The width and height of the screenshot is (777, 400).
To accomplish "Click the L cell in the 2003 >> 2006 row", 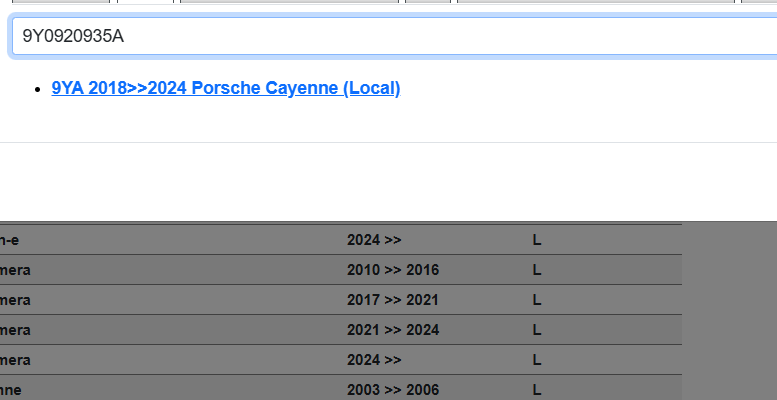I will (537, 390).
